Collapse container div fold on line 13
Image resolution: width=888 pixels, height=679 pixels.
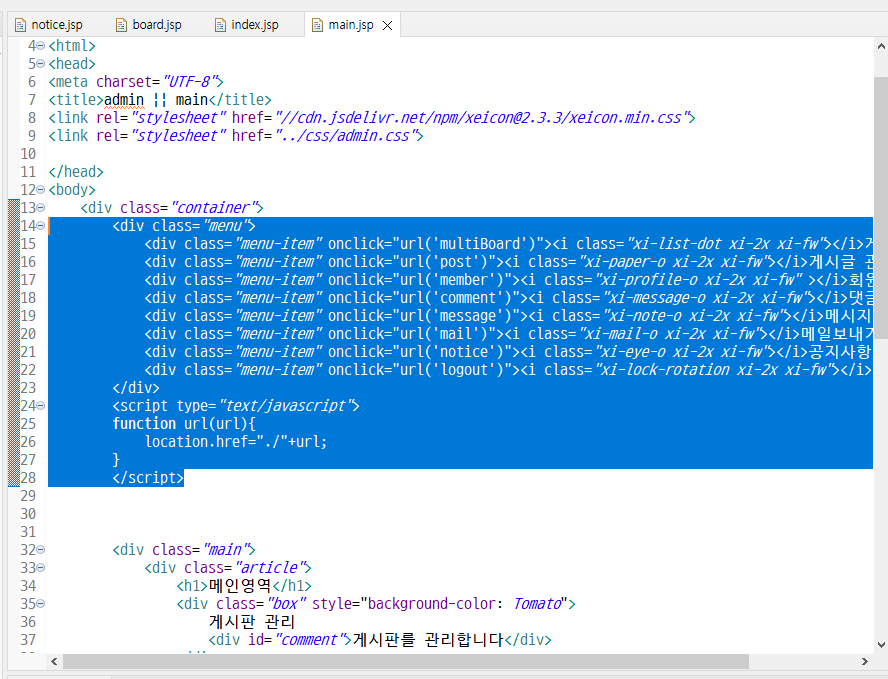point(41,208)
